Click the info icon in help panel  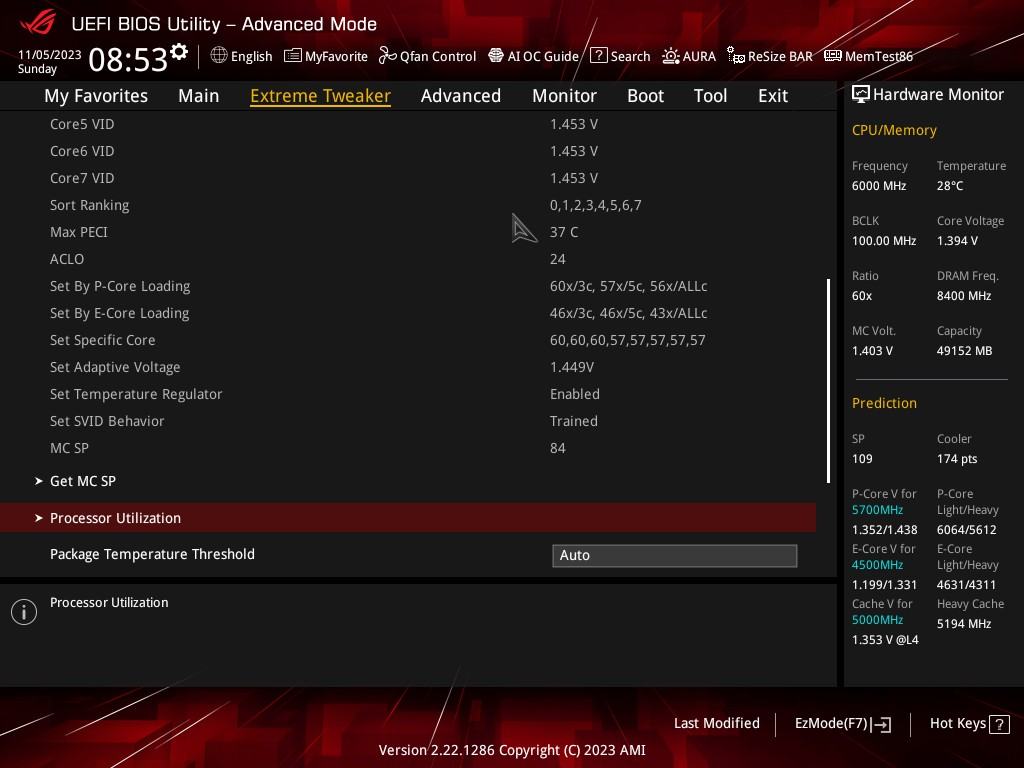point(24,612)
